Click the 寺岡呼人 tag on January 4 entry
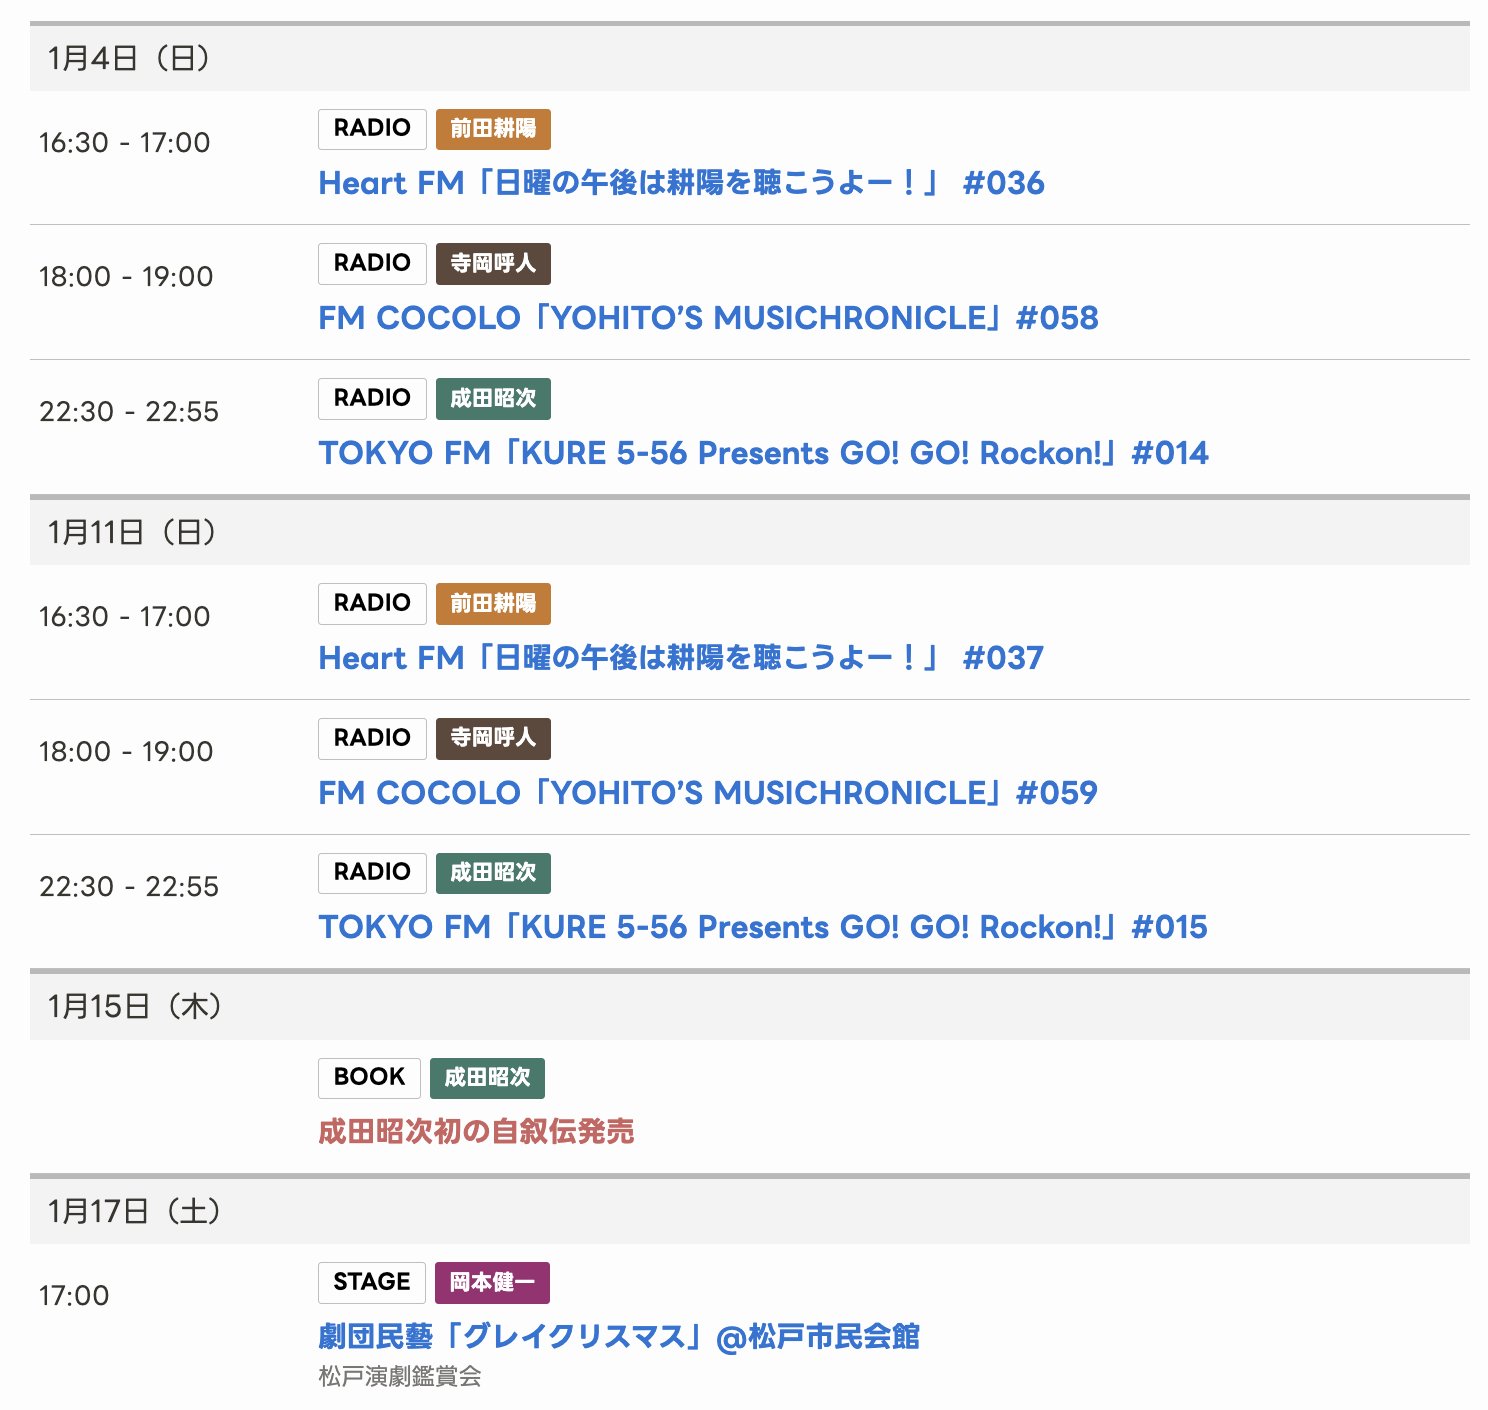This screenshot has width=1488, height=1410. pyautogui.click(x=493, y=264)
